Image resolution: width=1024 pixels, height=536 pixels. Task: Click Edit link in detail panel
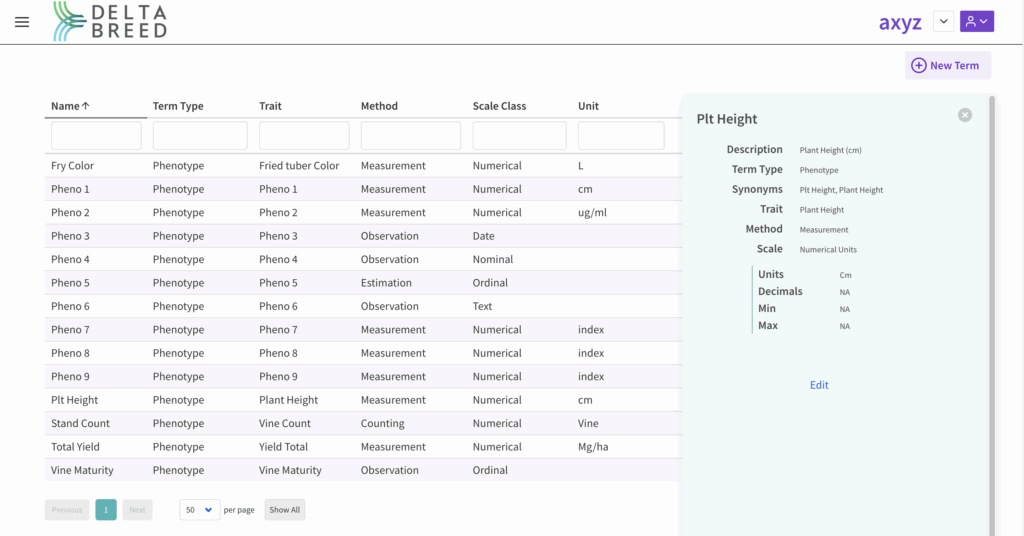(x=819, y=385)
